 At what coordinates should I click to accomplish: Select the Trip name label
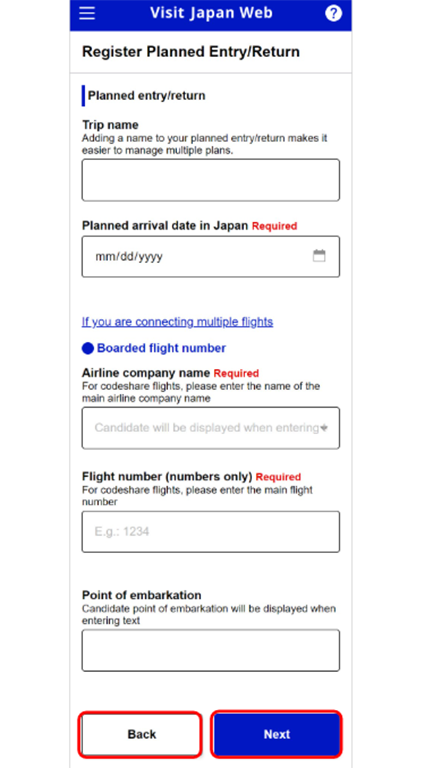click(x=110, y=125)
